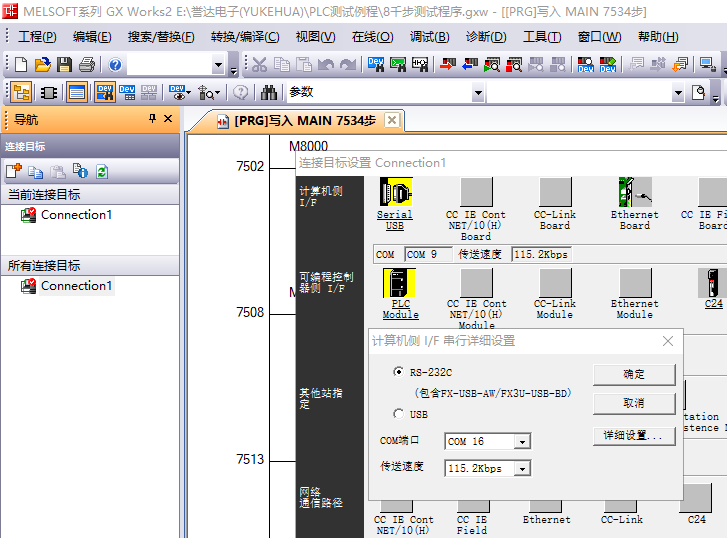727x538 pixels.
Task: Open the blue question mark help icon
Action: [x=115, y=64]
